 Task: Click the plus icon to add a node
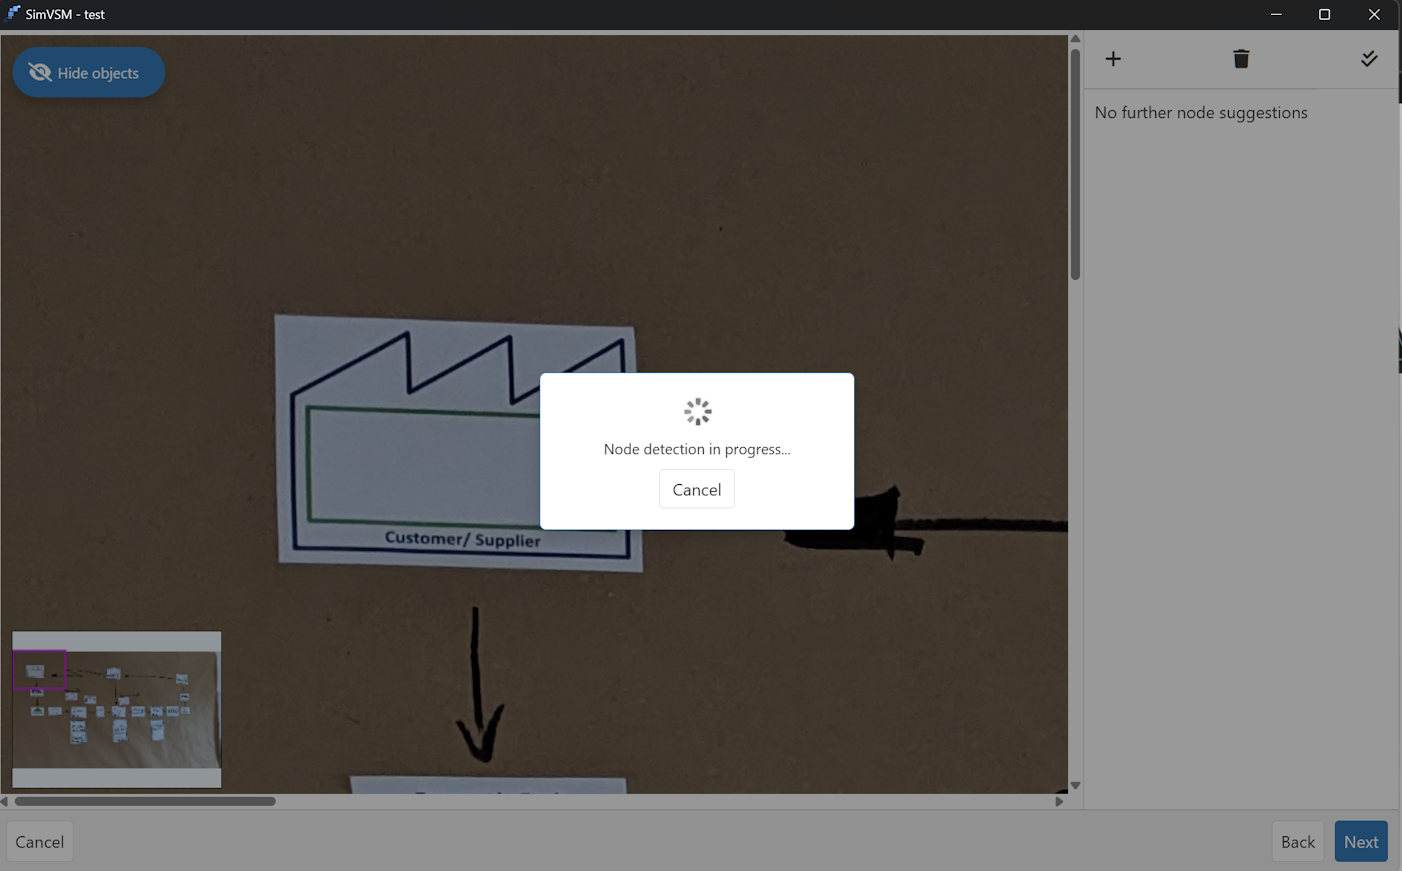1113,59
